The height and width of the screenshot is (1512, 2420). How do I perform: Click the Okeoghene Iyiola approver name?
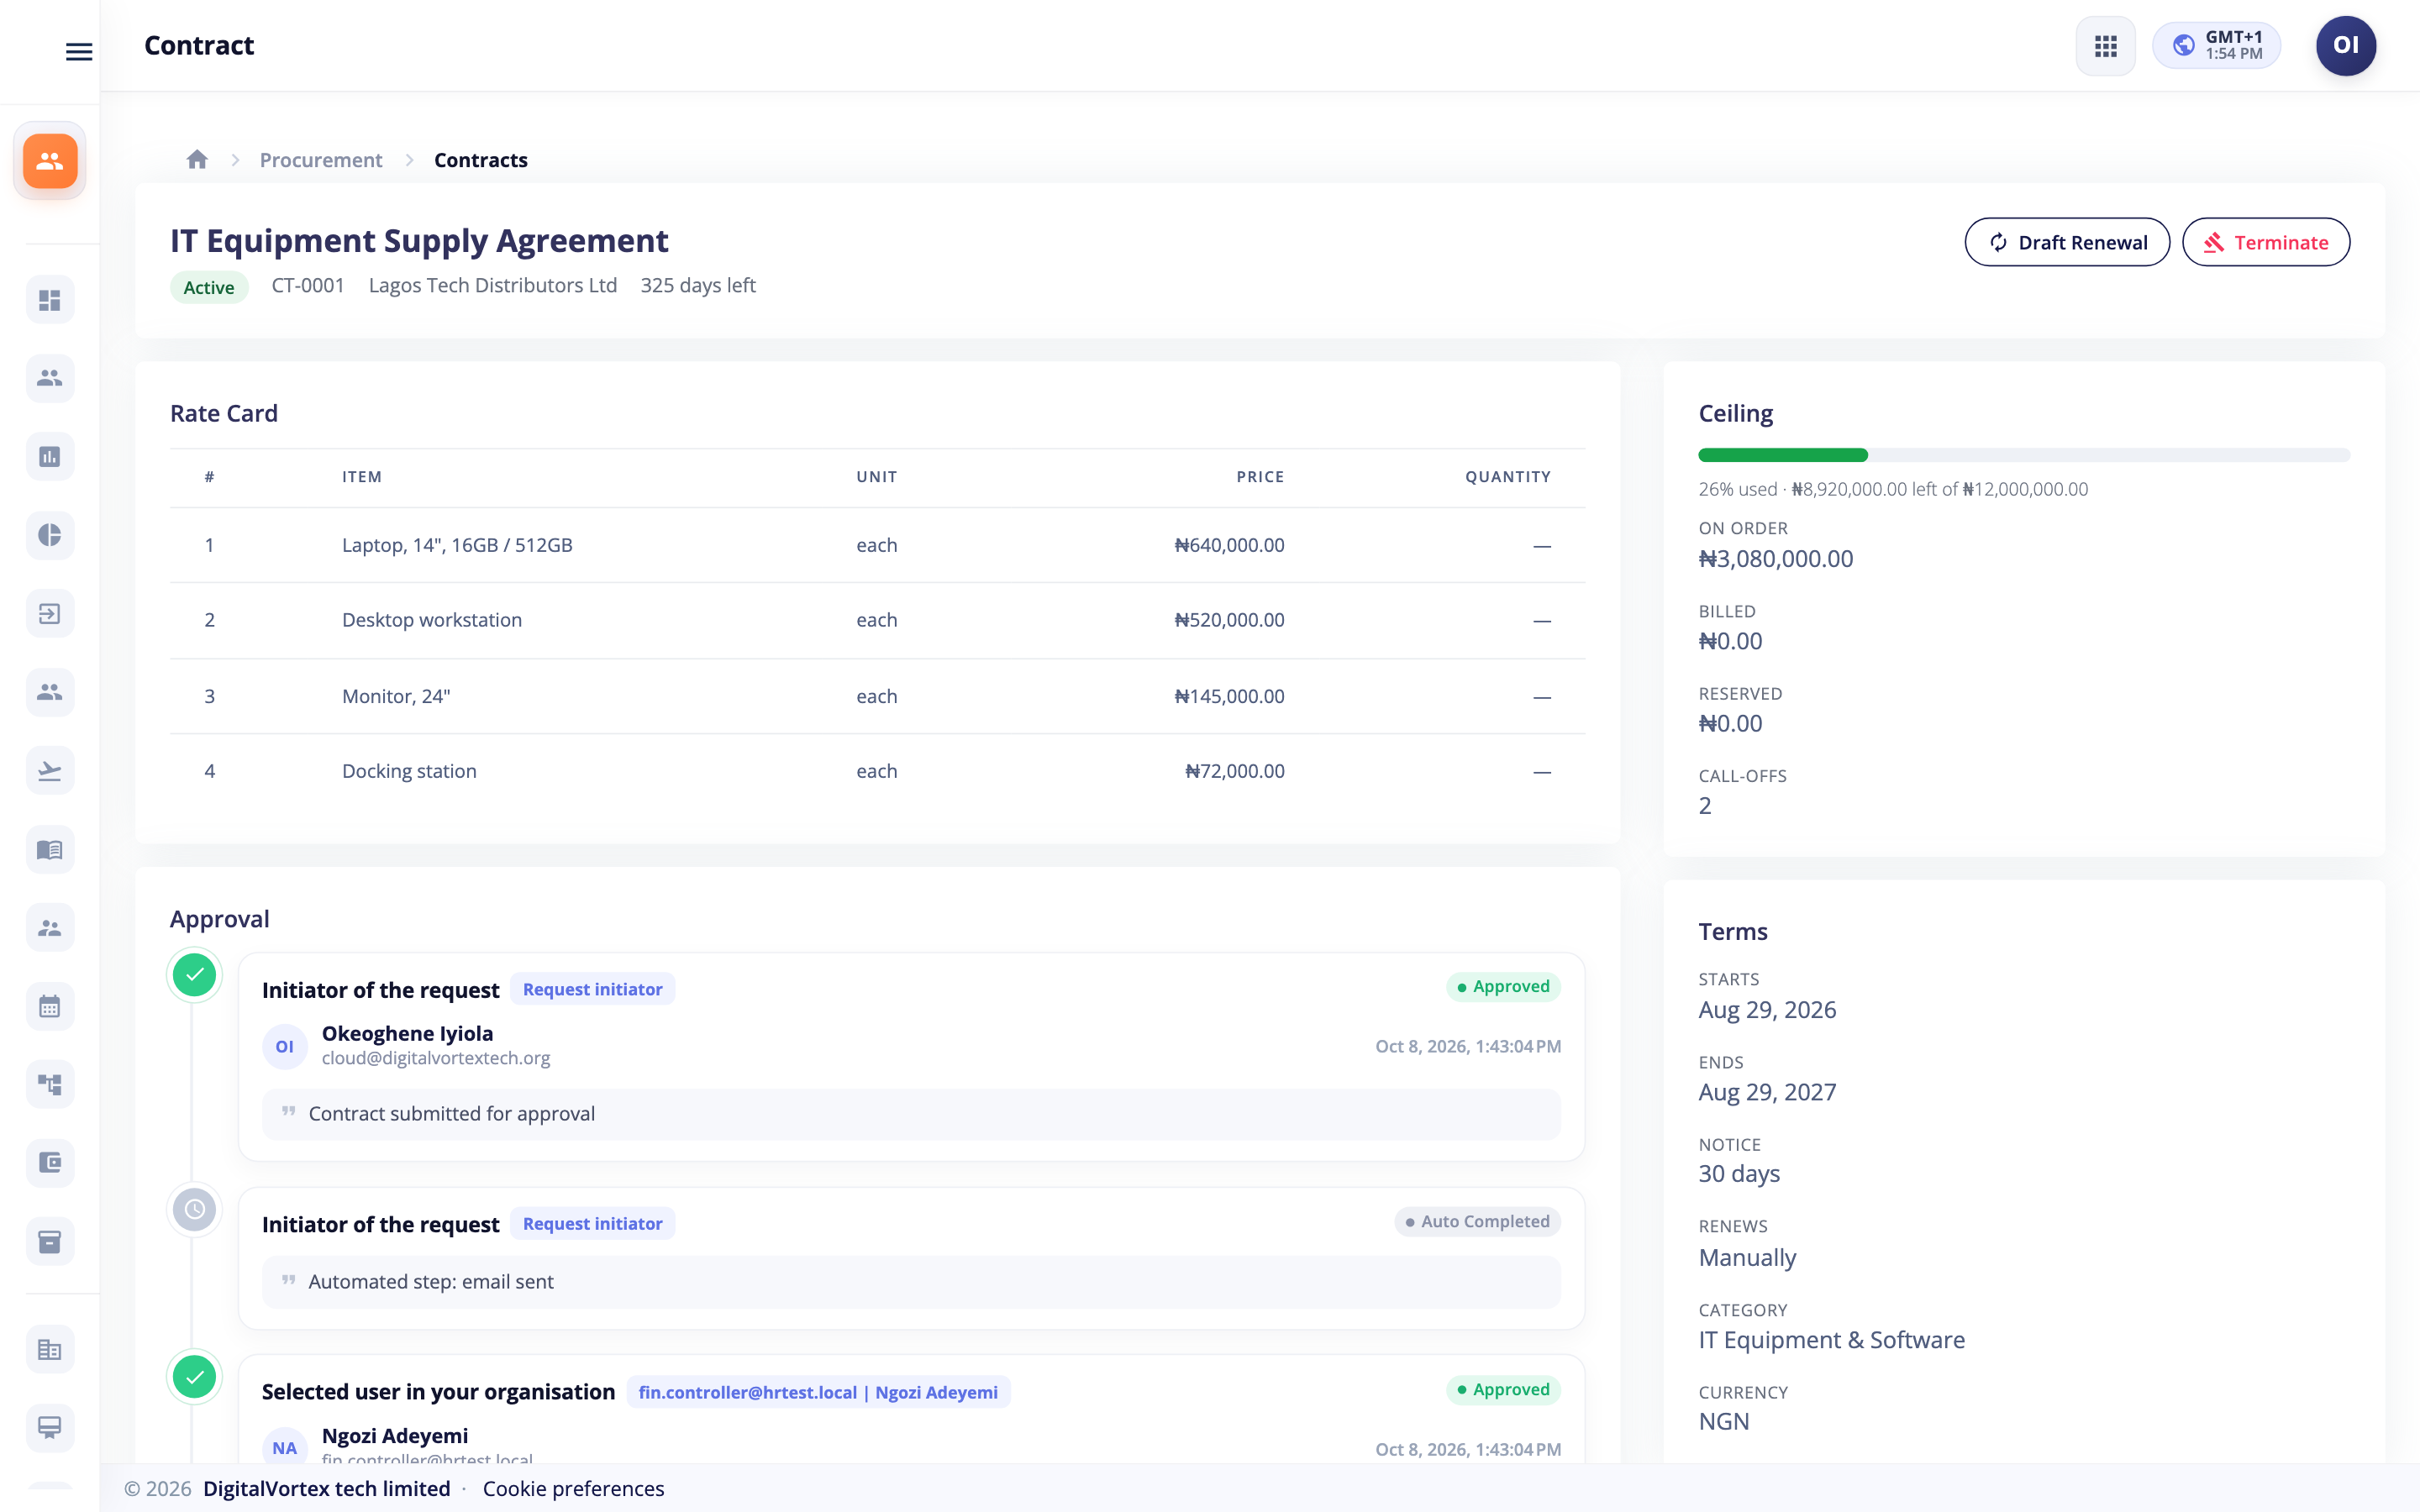pos(407,1033)
